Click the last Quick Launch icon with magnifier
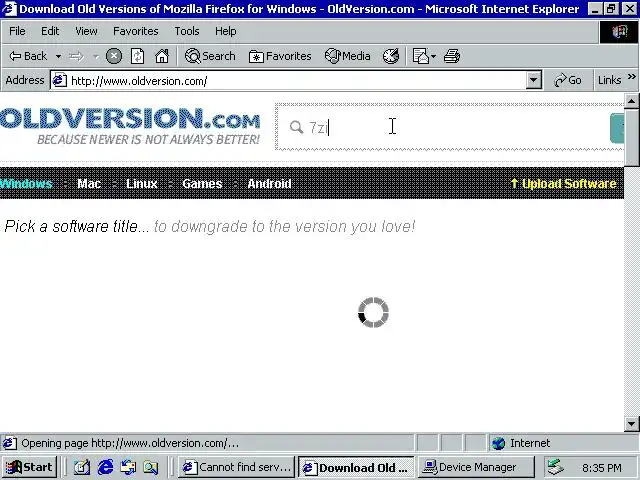This screenshot has height=480, width=640. click(x=151, y=467)
